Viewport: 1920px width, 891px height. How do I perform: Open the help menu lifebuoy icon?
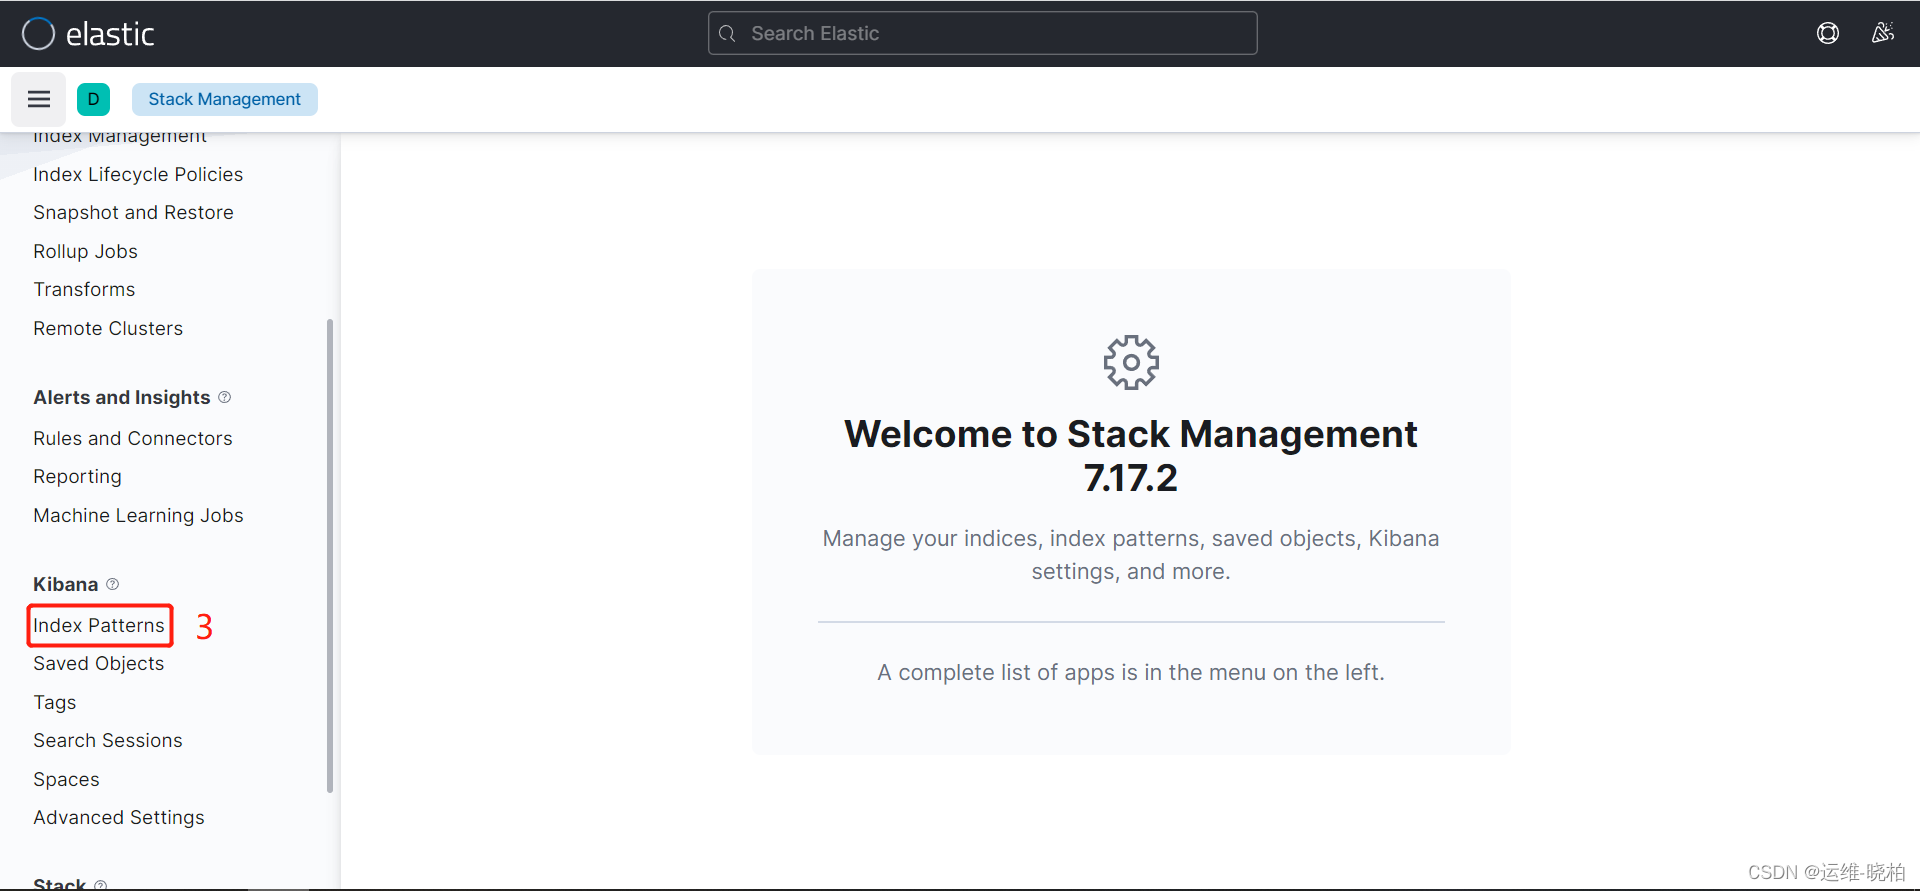(x=1828, y=33)
